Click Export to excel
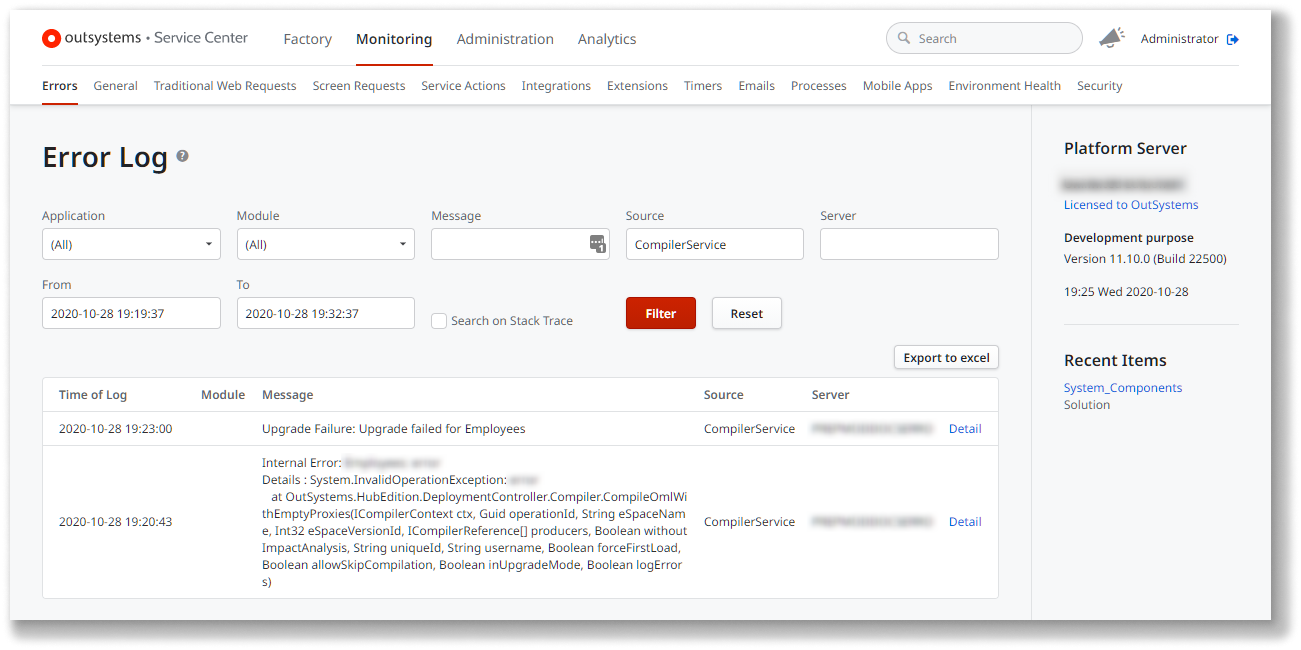The image size is (1301, 650). [x=945, y=357]
